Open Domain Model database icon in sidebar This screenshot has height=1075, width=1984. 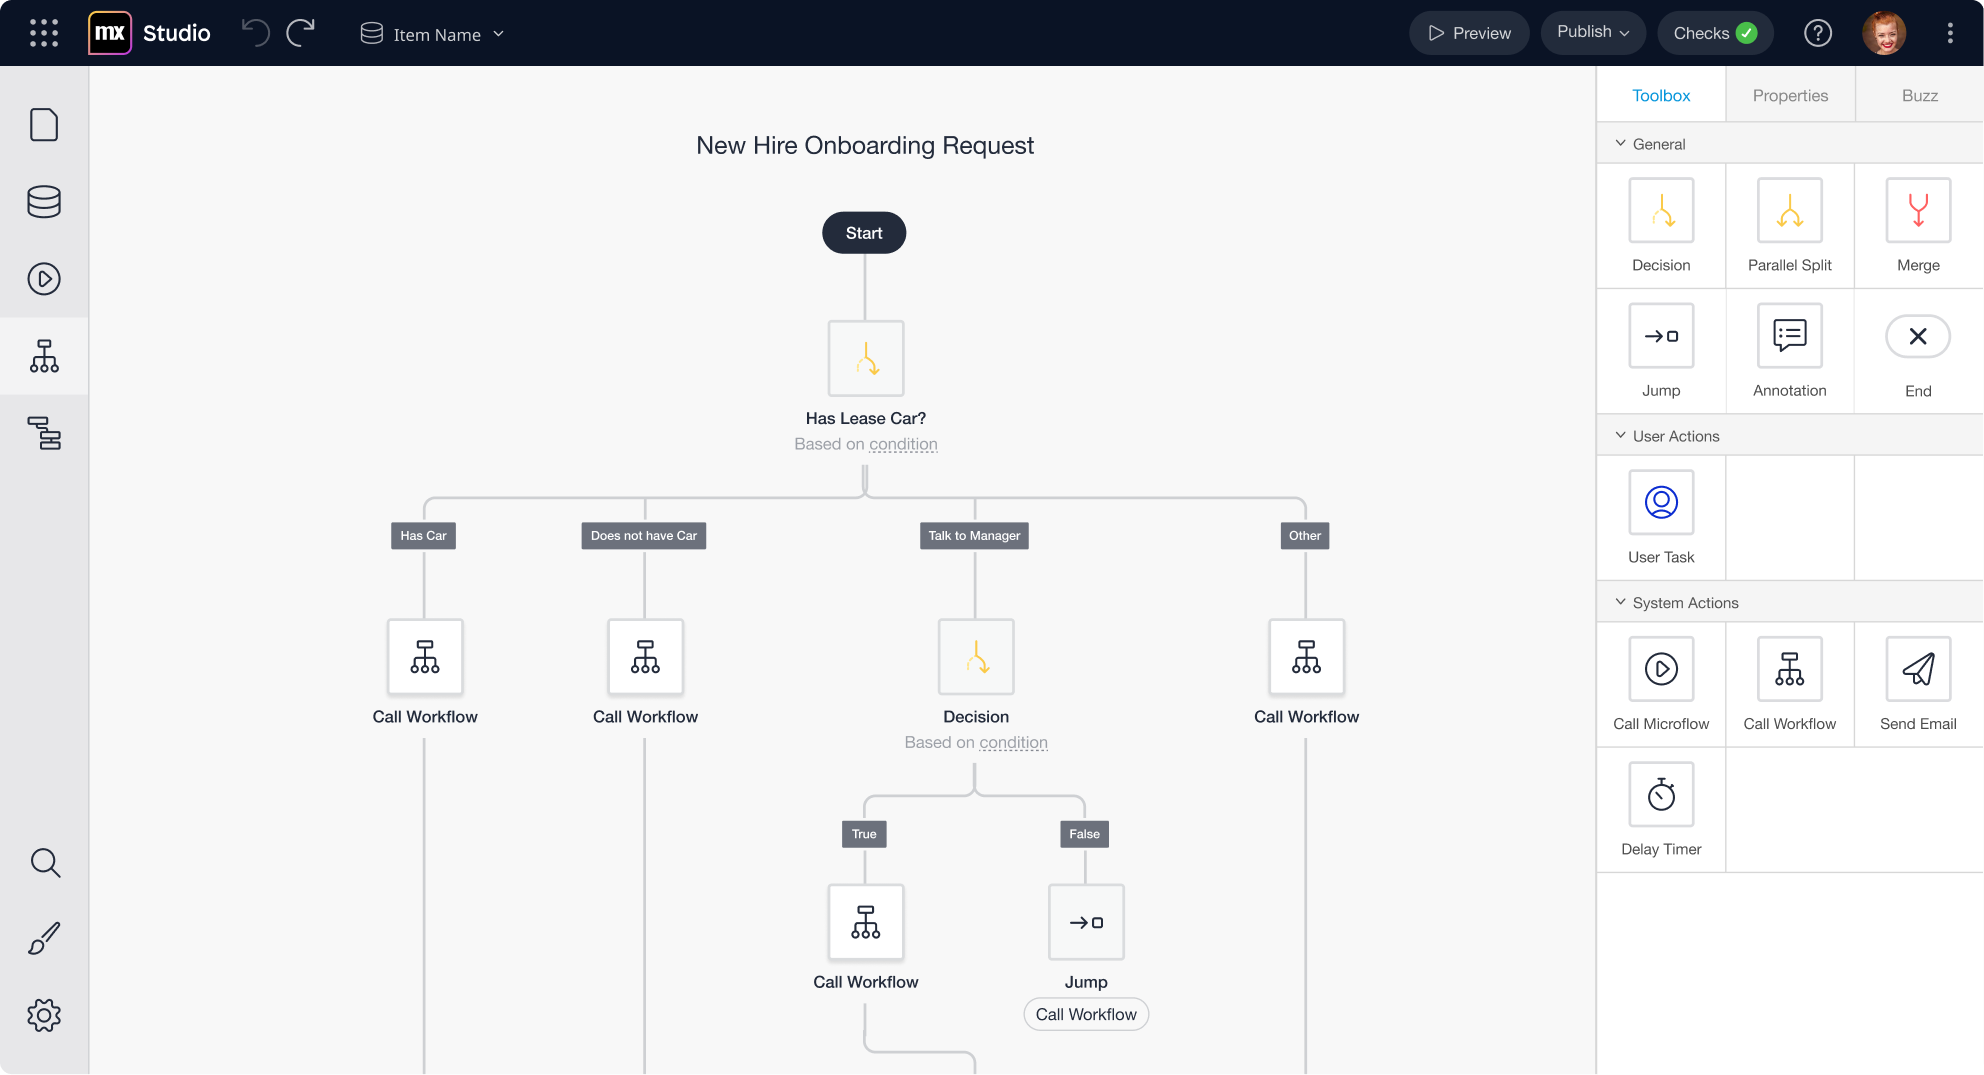point(44,202)
